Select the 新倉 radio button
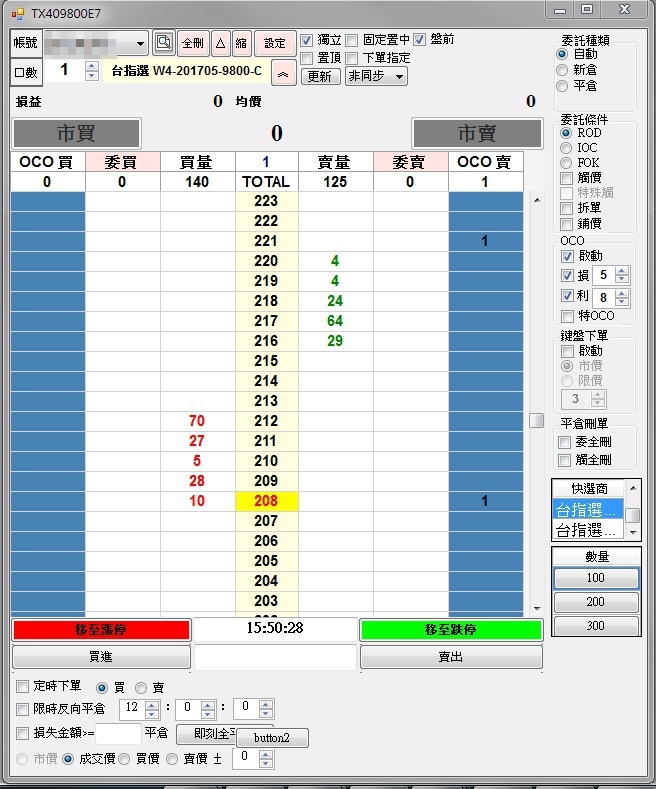This screenshot has width=656, height=789. tap(562, 70)
